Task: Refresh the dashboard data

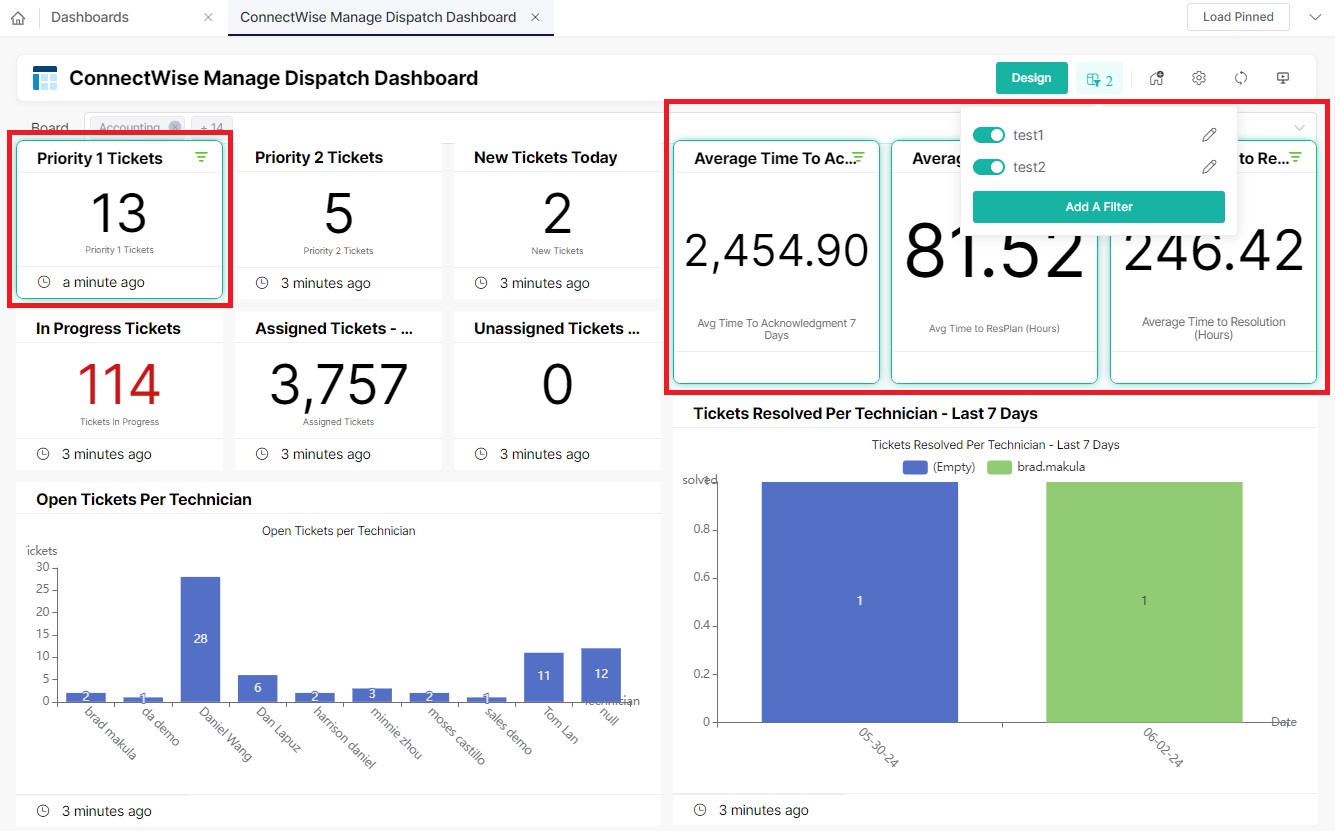Action: pyautogui.click(x=1241, y=78)
